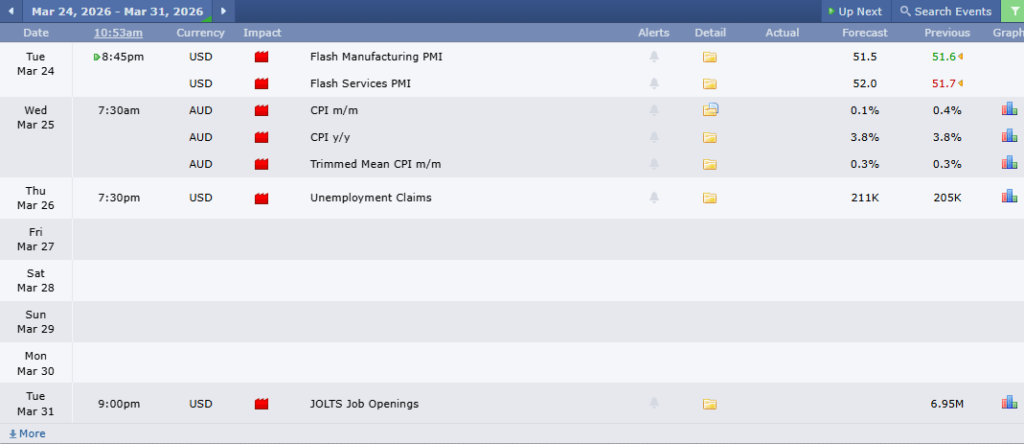Click the 10:53am time link
1024x444 pixels.
[118, 33]
